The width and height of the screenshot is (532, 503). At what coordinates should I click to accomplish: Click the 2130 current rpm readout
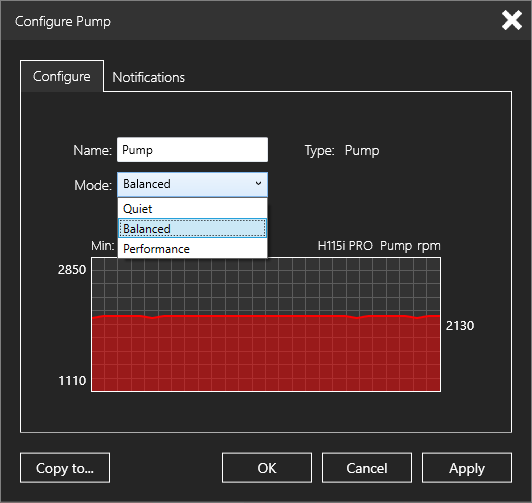click(460, 326)
